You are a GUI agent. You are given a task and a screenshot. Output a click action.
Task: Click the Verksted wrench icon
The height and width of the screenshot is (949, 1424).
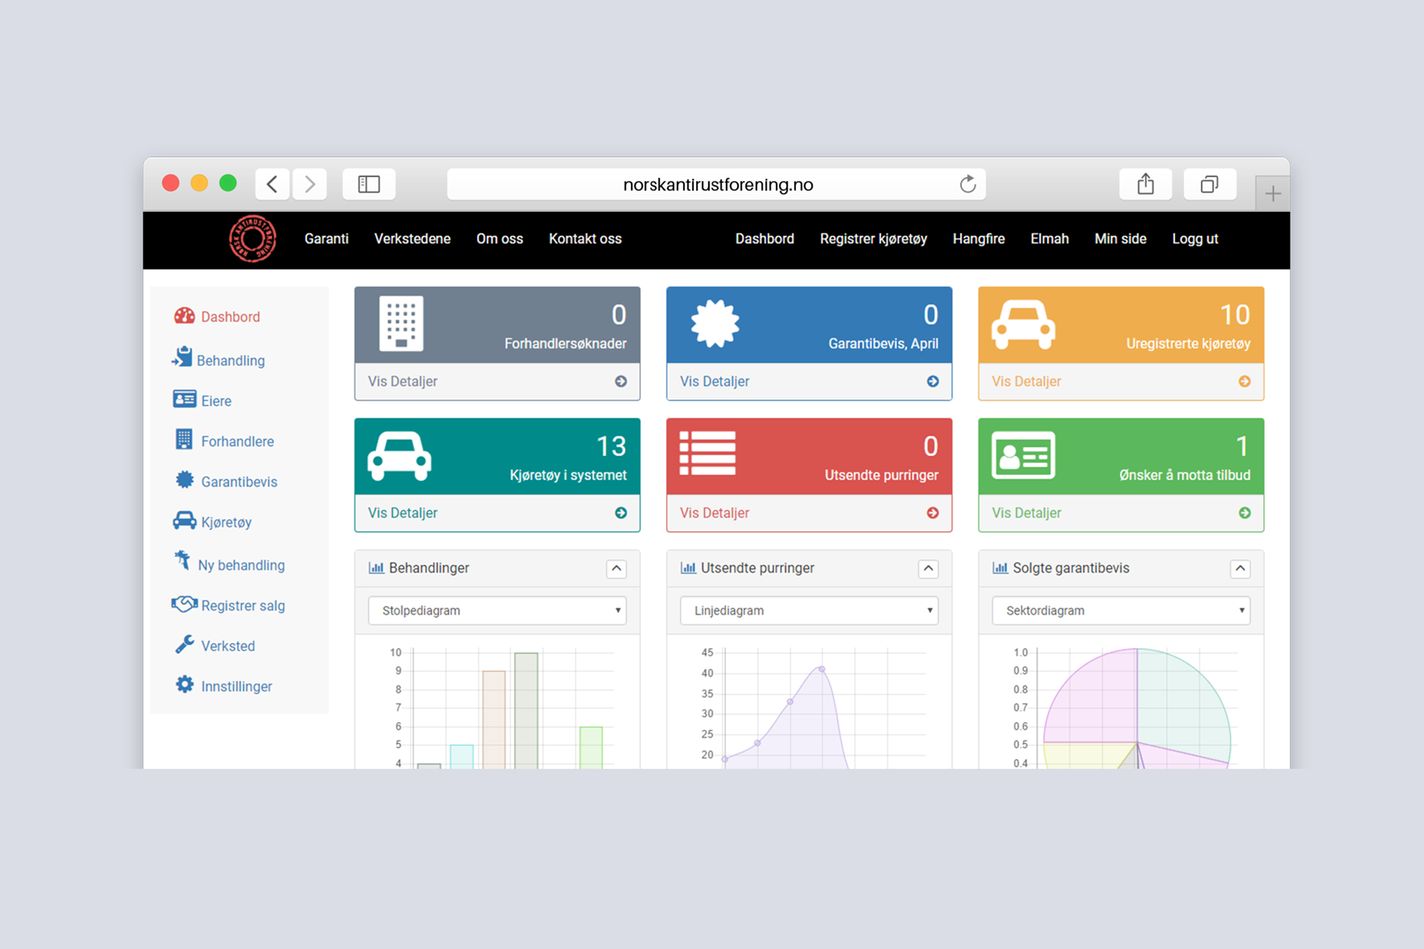click(184, 645)
